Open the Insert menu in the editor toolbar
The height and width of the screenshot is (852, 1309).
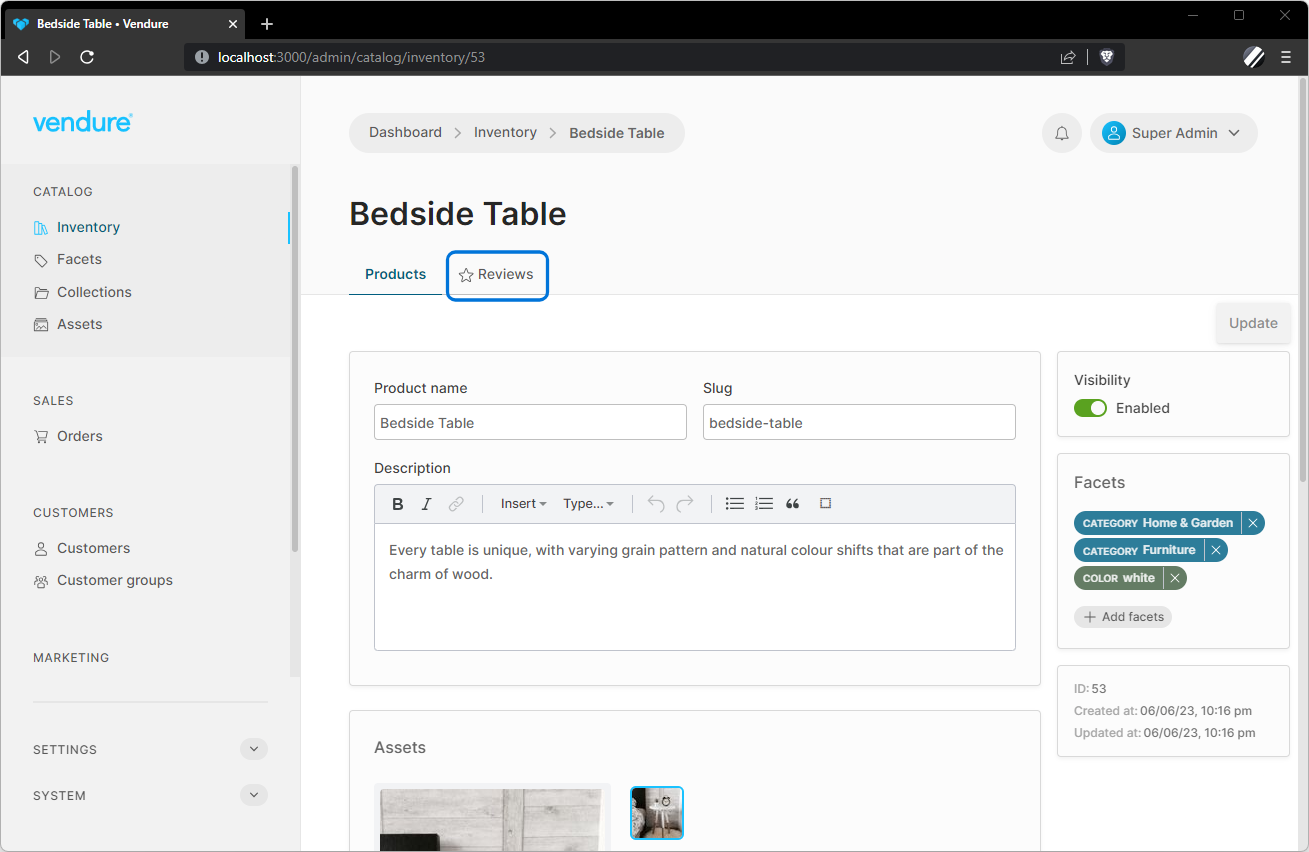tap(521, 503)
